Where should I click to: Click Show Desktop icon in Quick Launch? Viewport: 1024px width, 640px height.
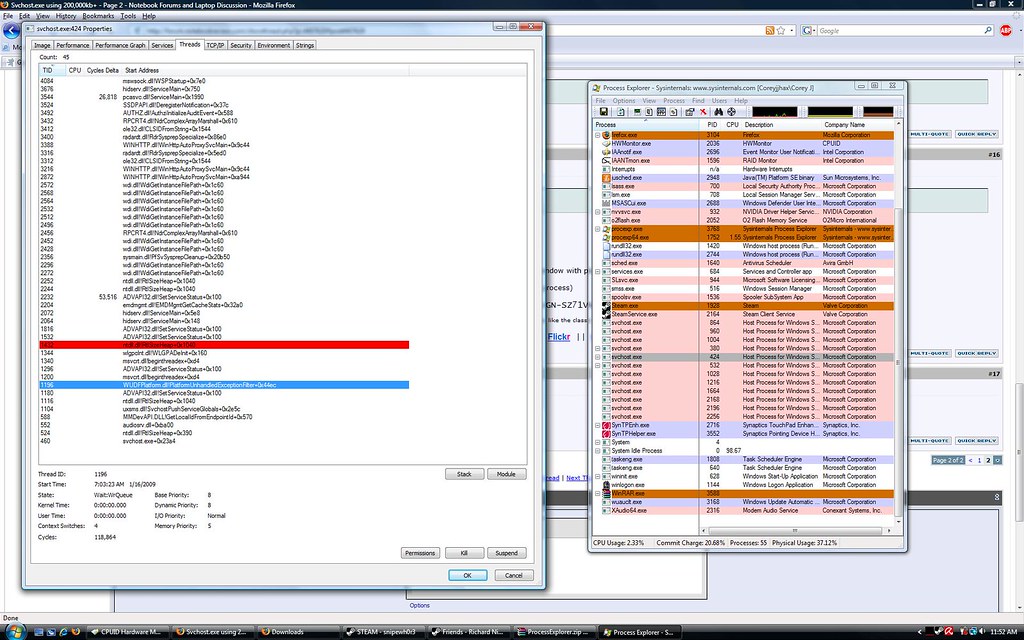(x=39, y=632)
